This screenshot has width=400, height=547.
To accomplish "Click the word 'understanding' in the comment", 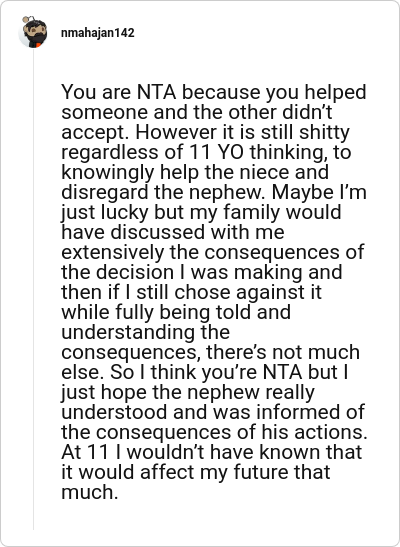I will pos(128,332).
